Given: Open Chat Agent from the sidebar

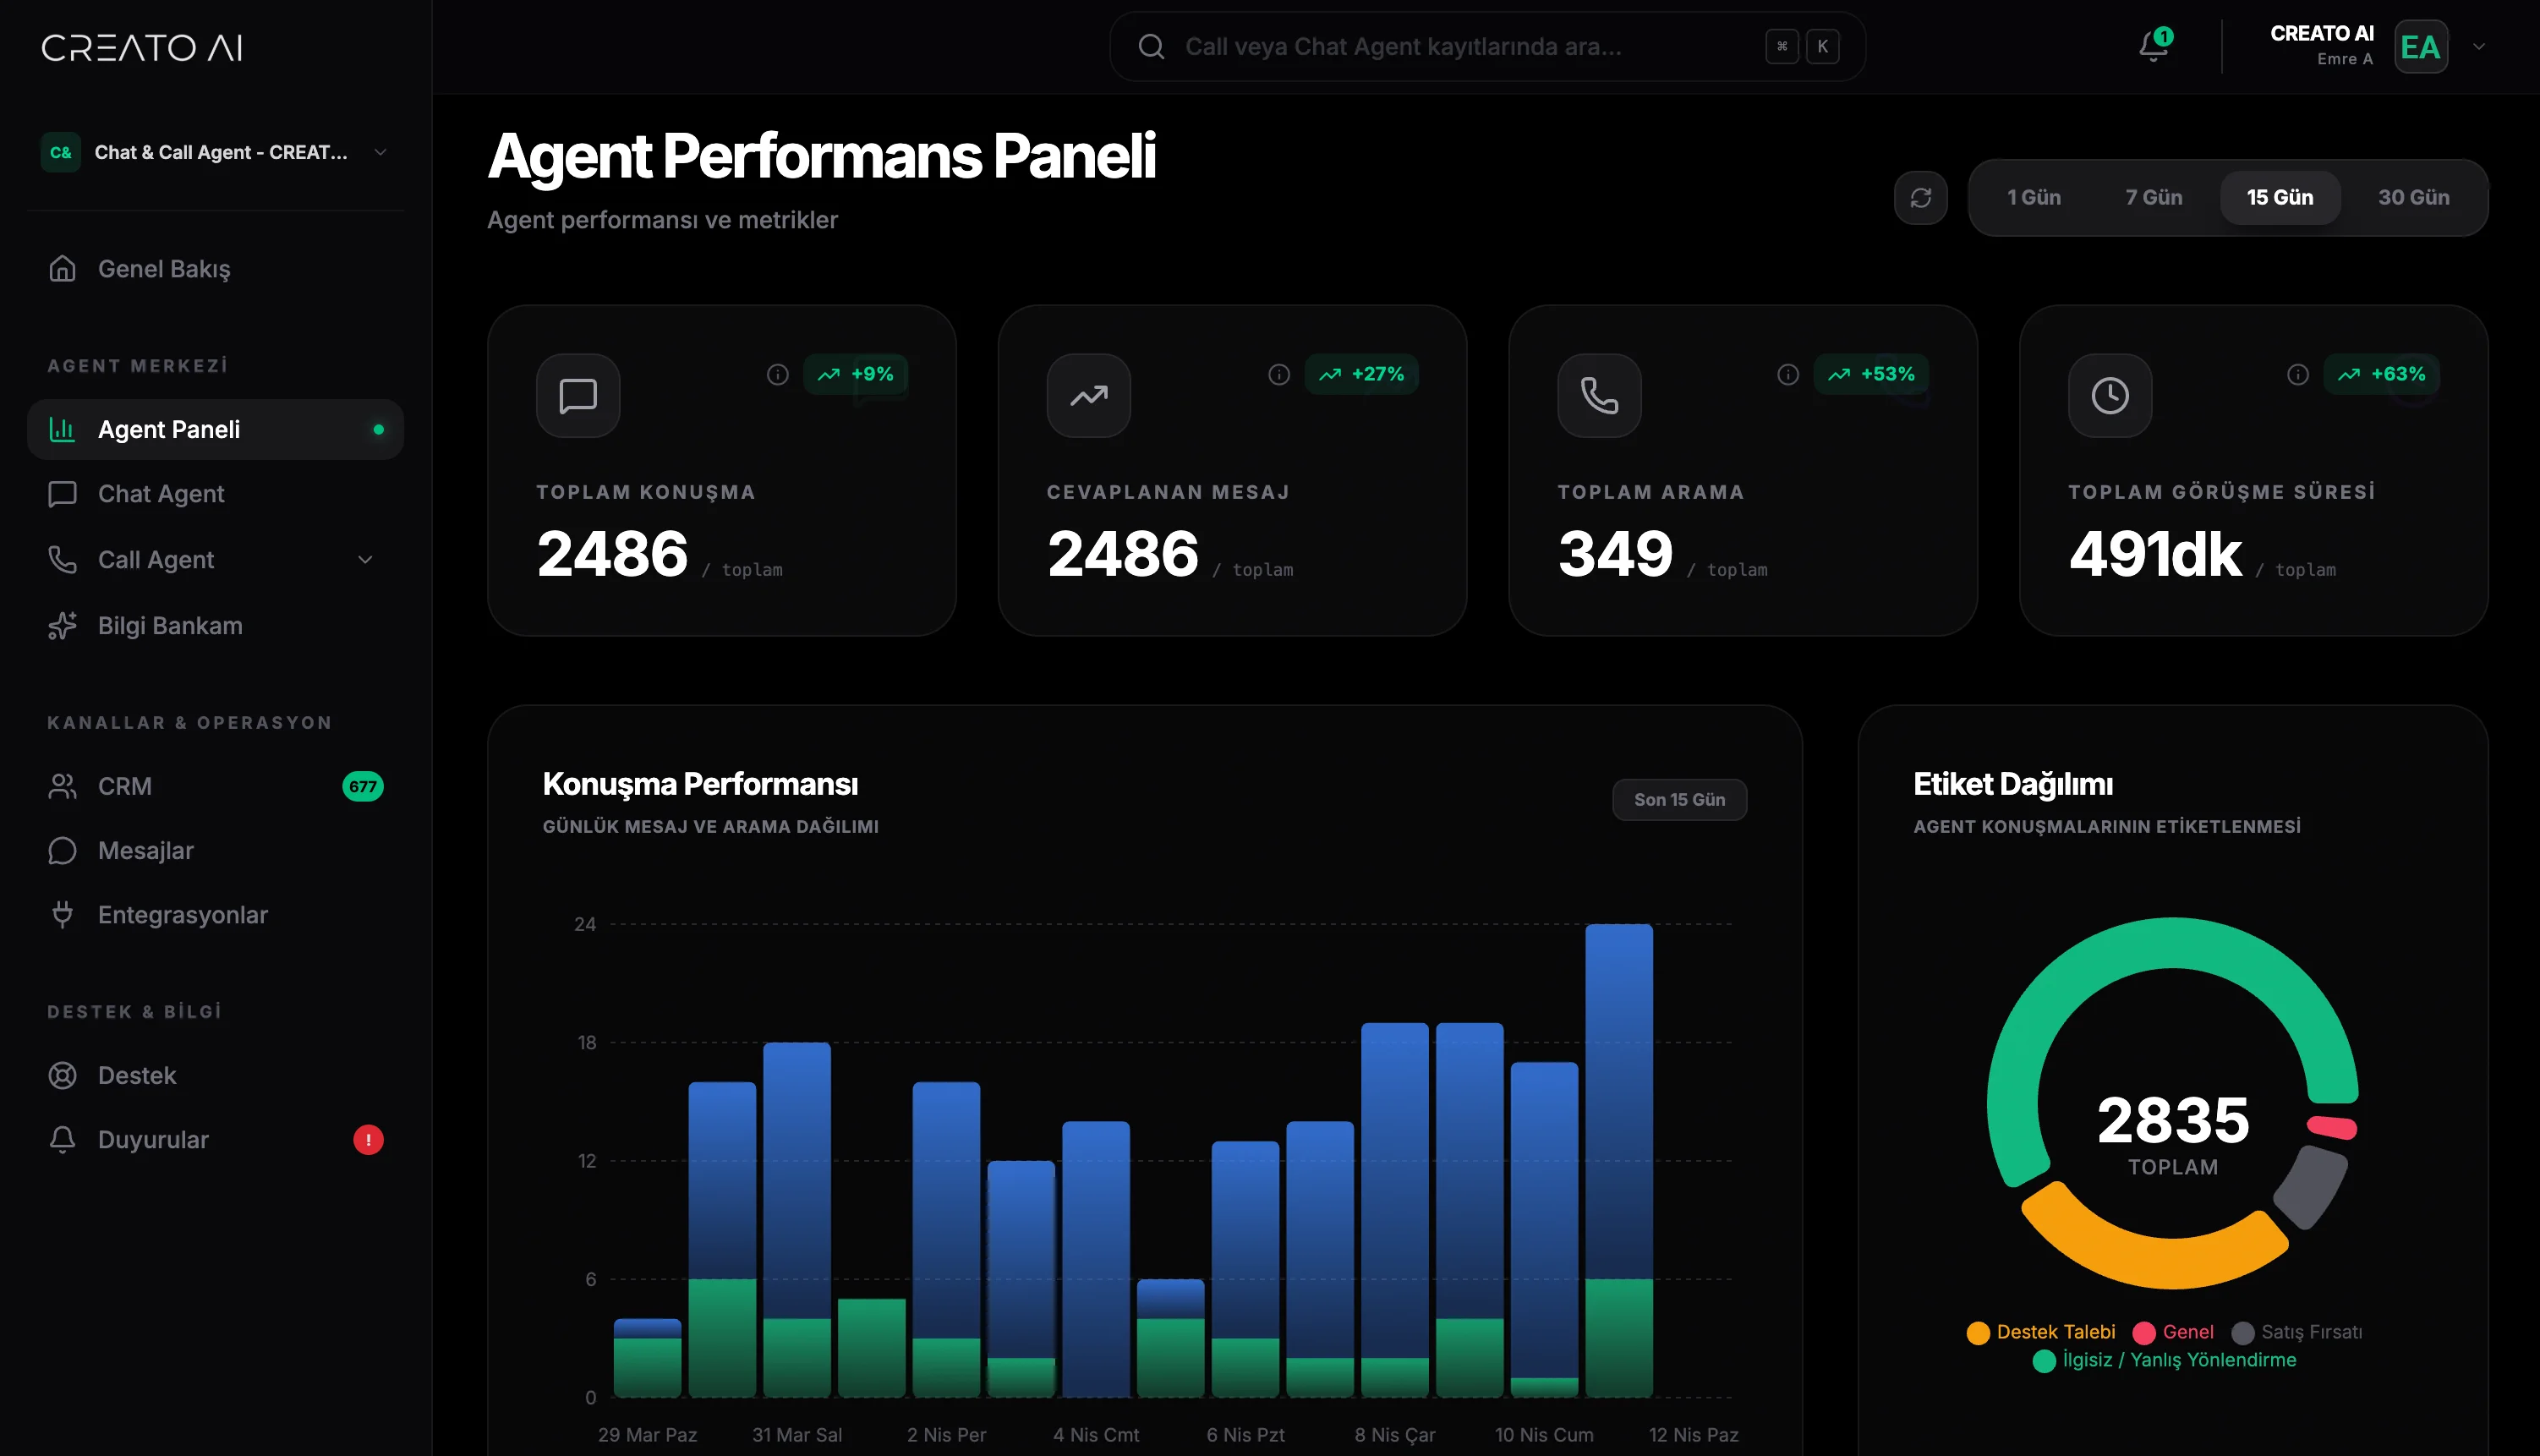Looking at the screenshot, I should (160, 494).
